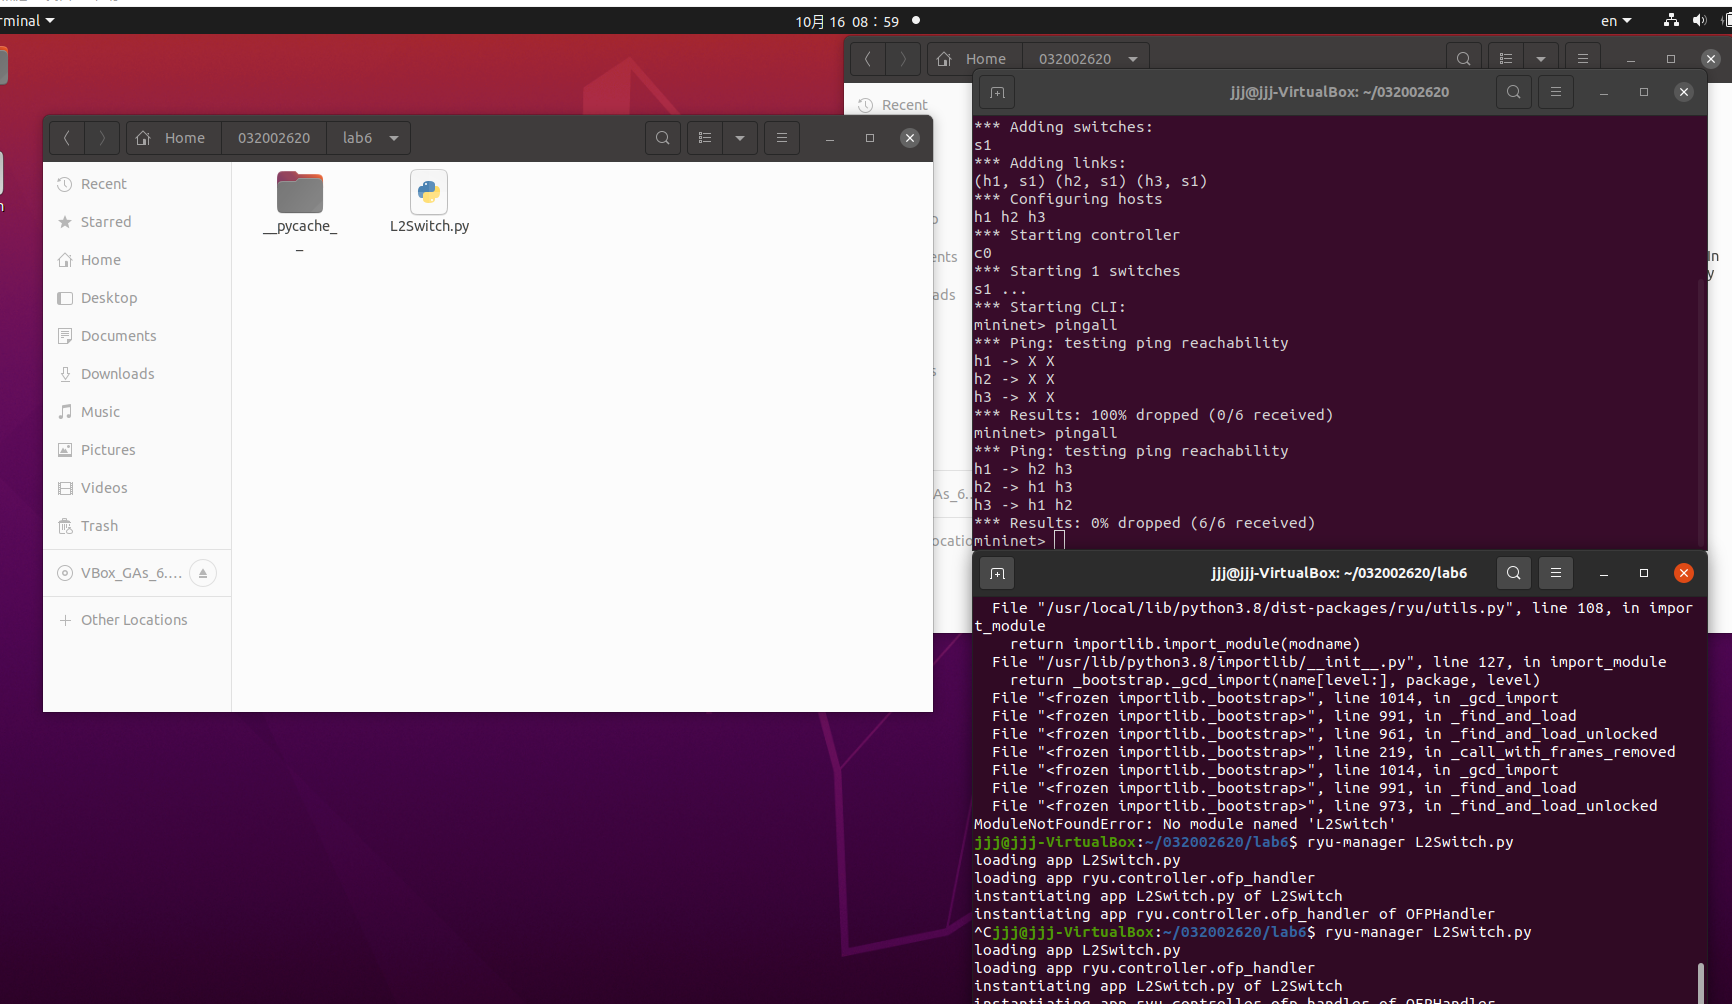
Task: Toggle list view in the lab6 Files window
Action: point(705,138)
